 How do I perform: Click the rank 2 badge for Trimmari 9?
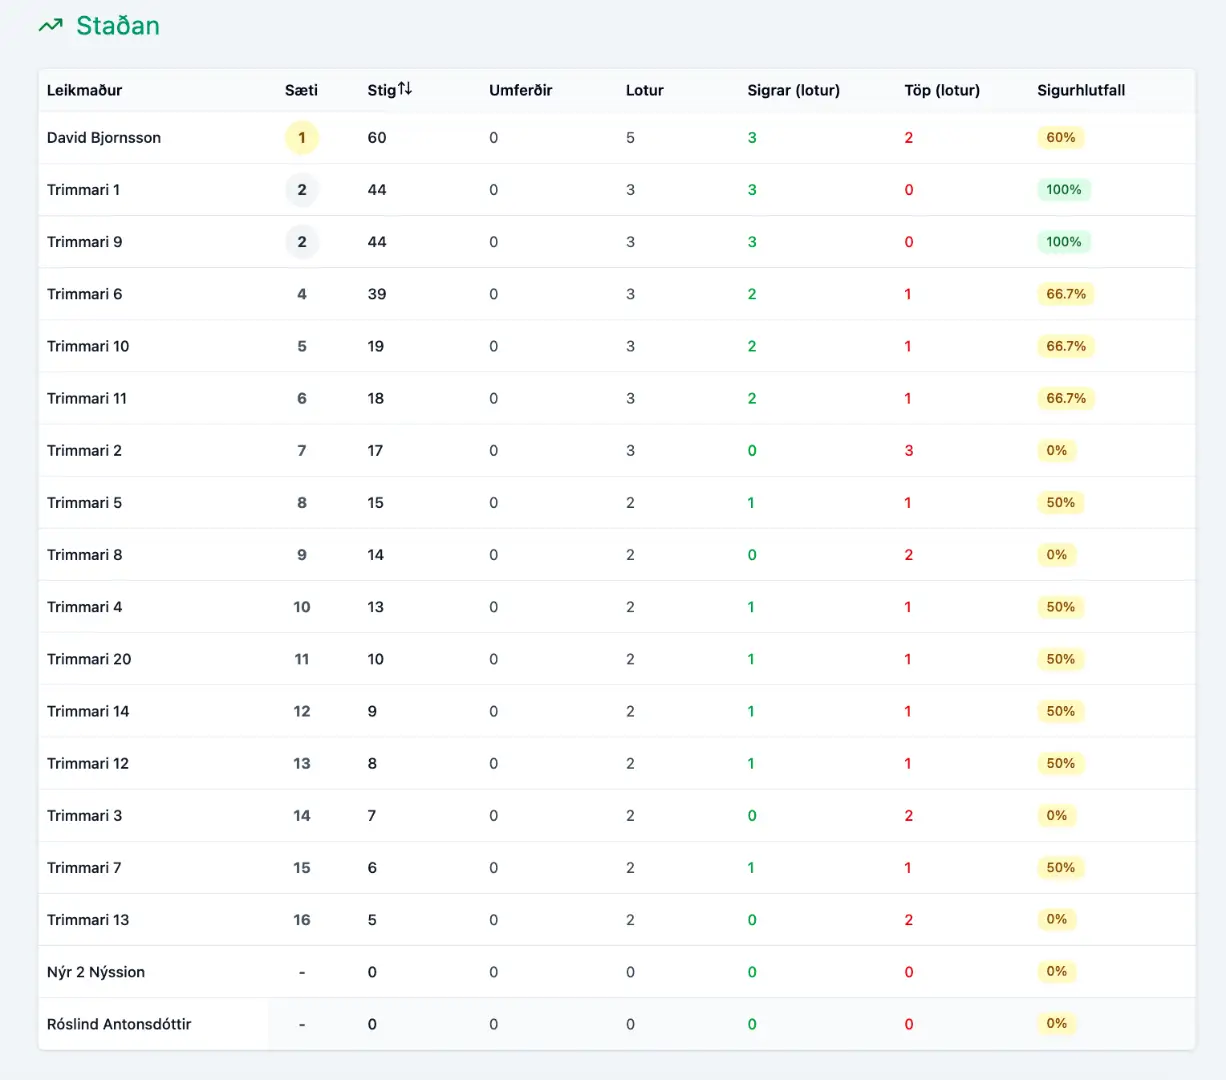click(301, 242)
